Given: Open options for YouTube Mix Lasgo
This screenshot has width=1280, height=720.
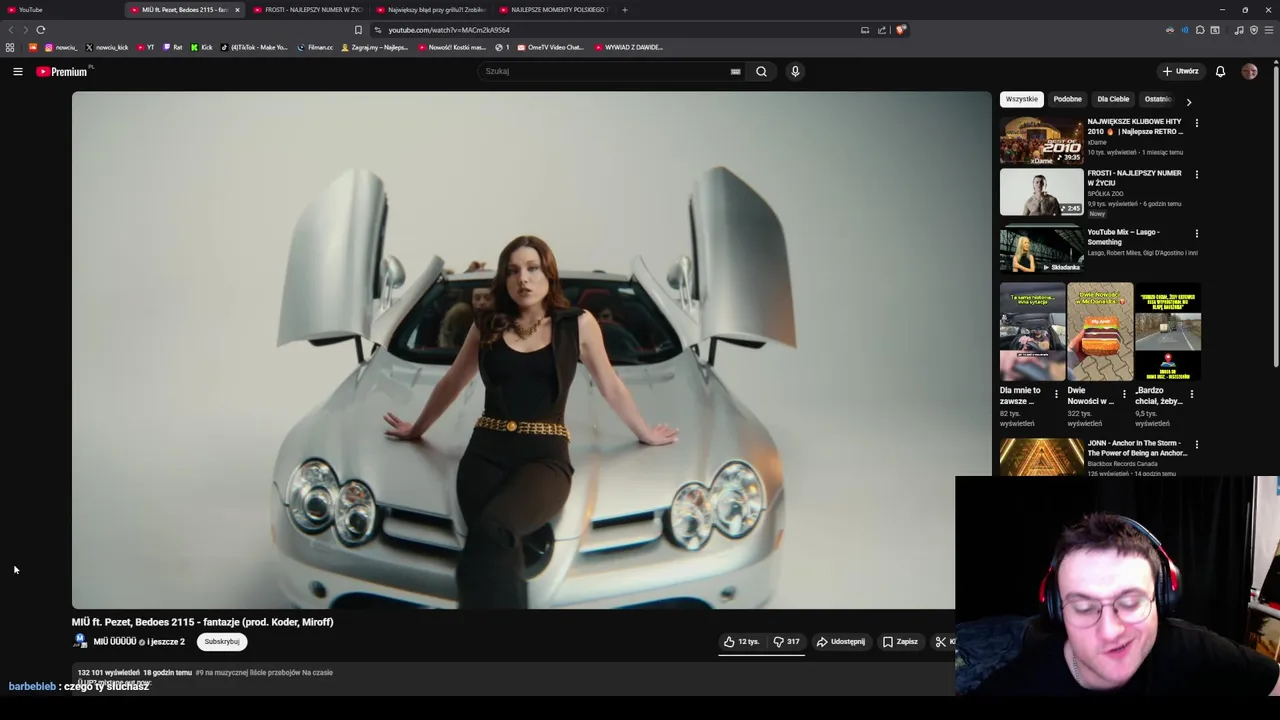Looking at the screenshot, I should click(1196, 233).
